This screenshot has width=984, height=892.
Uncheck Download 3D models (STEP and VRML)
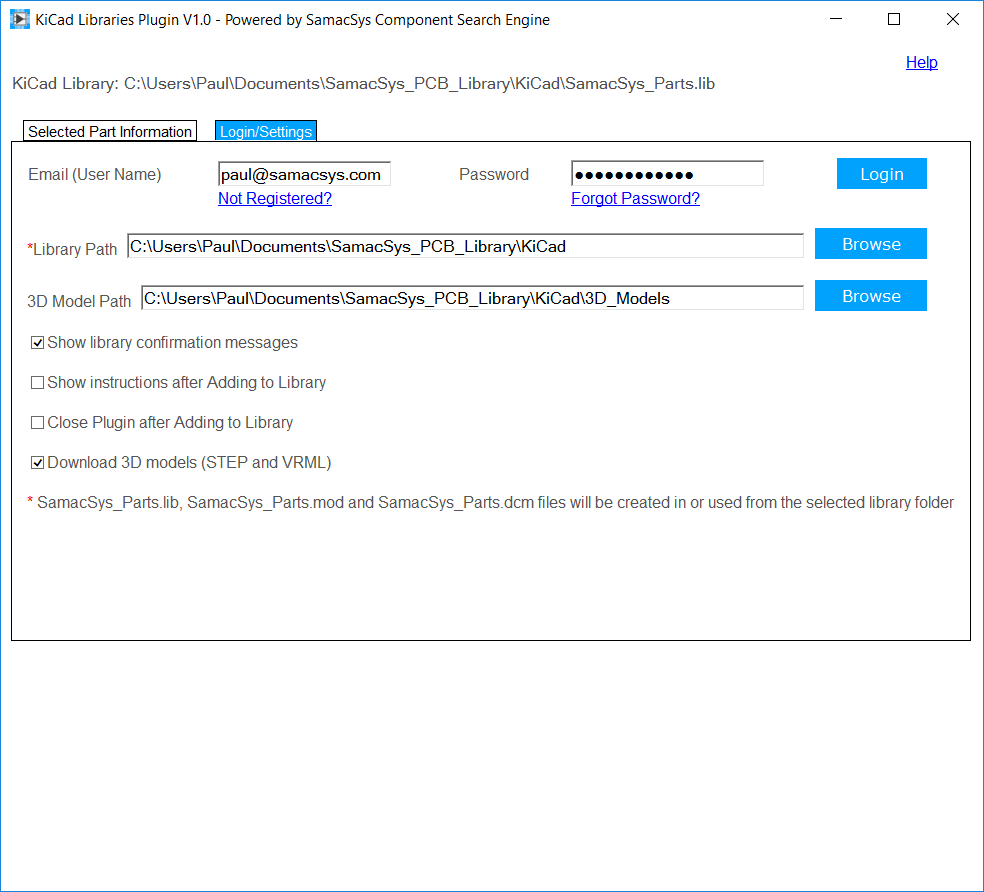(38, 463)
